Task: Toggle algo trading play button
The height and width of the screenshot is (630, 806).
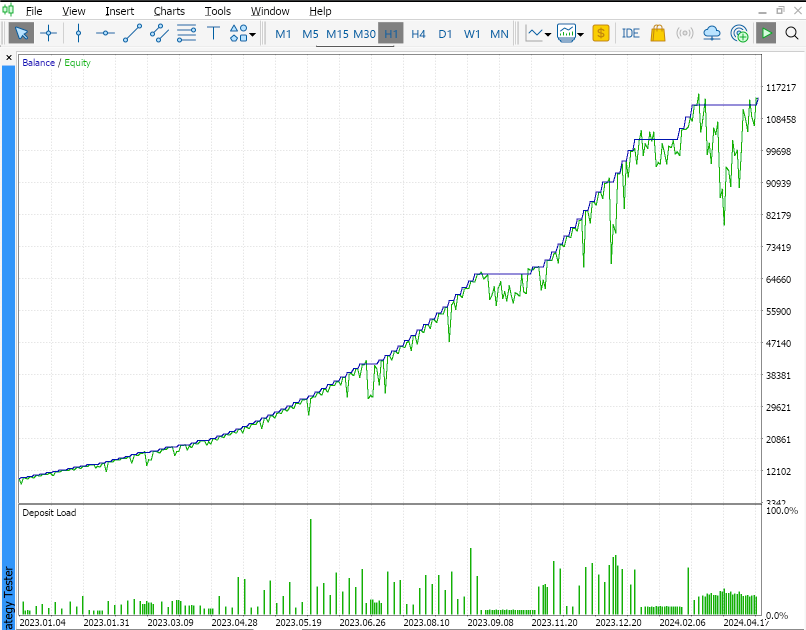Action: click(x=766, y=33)
